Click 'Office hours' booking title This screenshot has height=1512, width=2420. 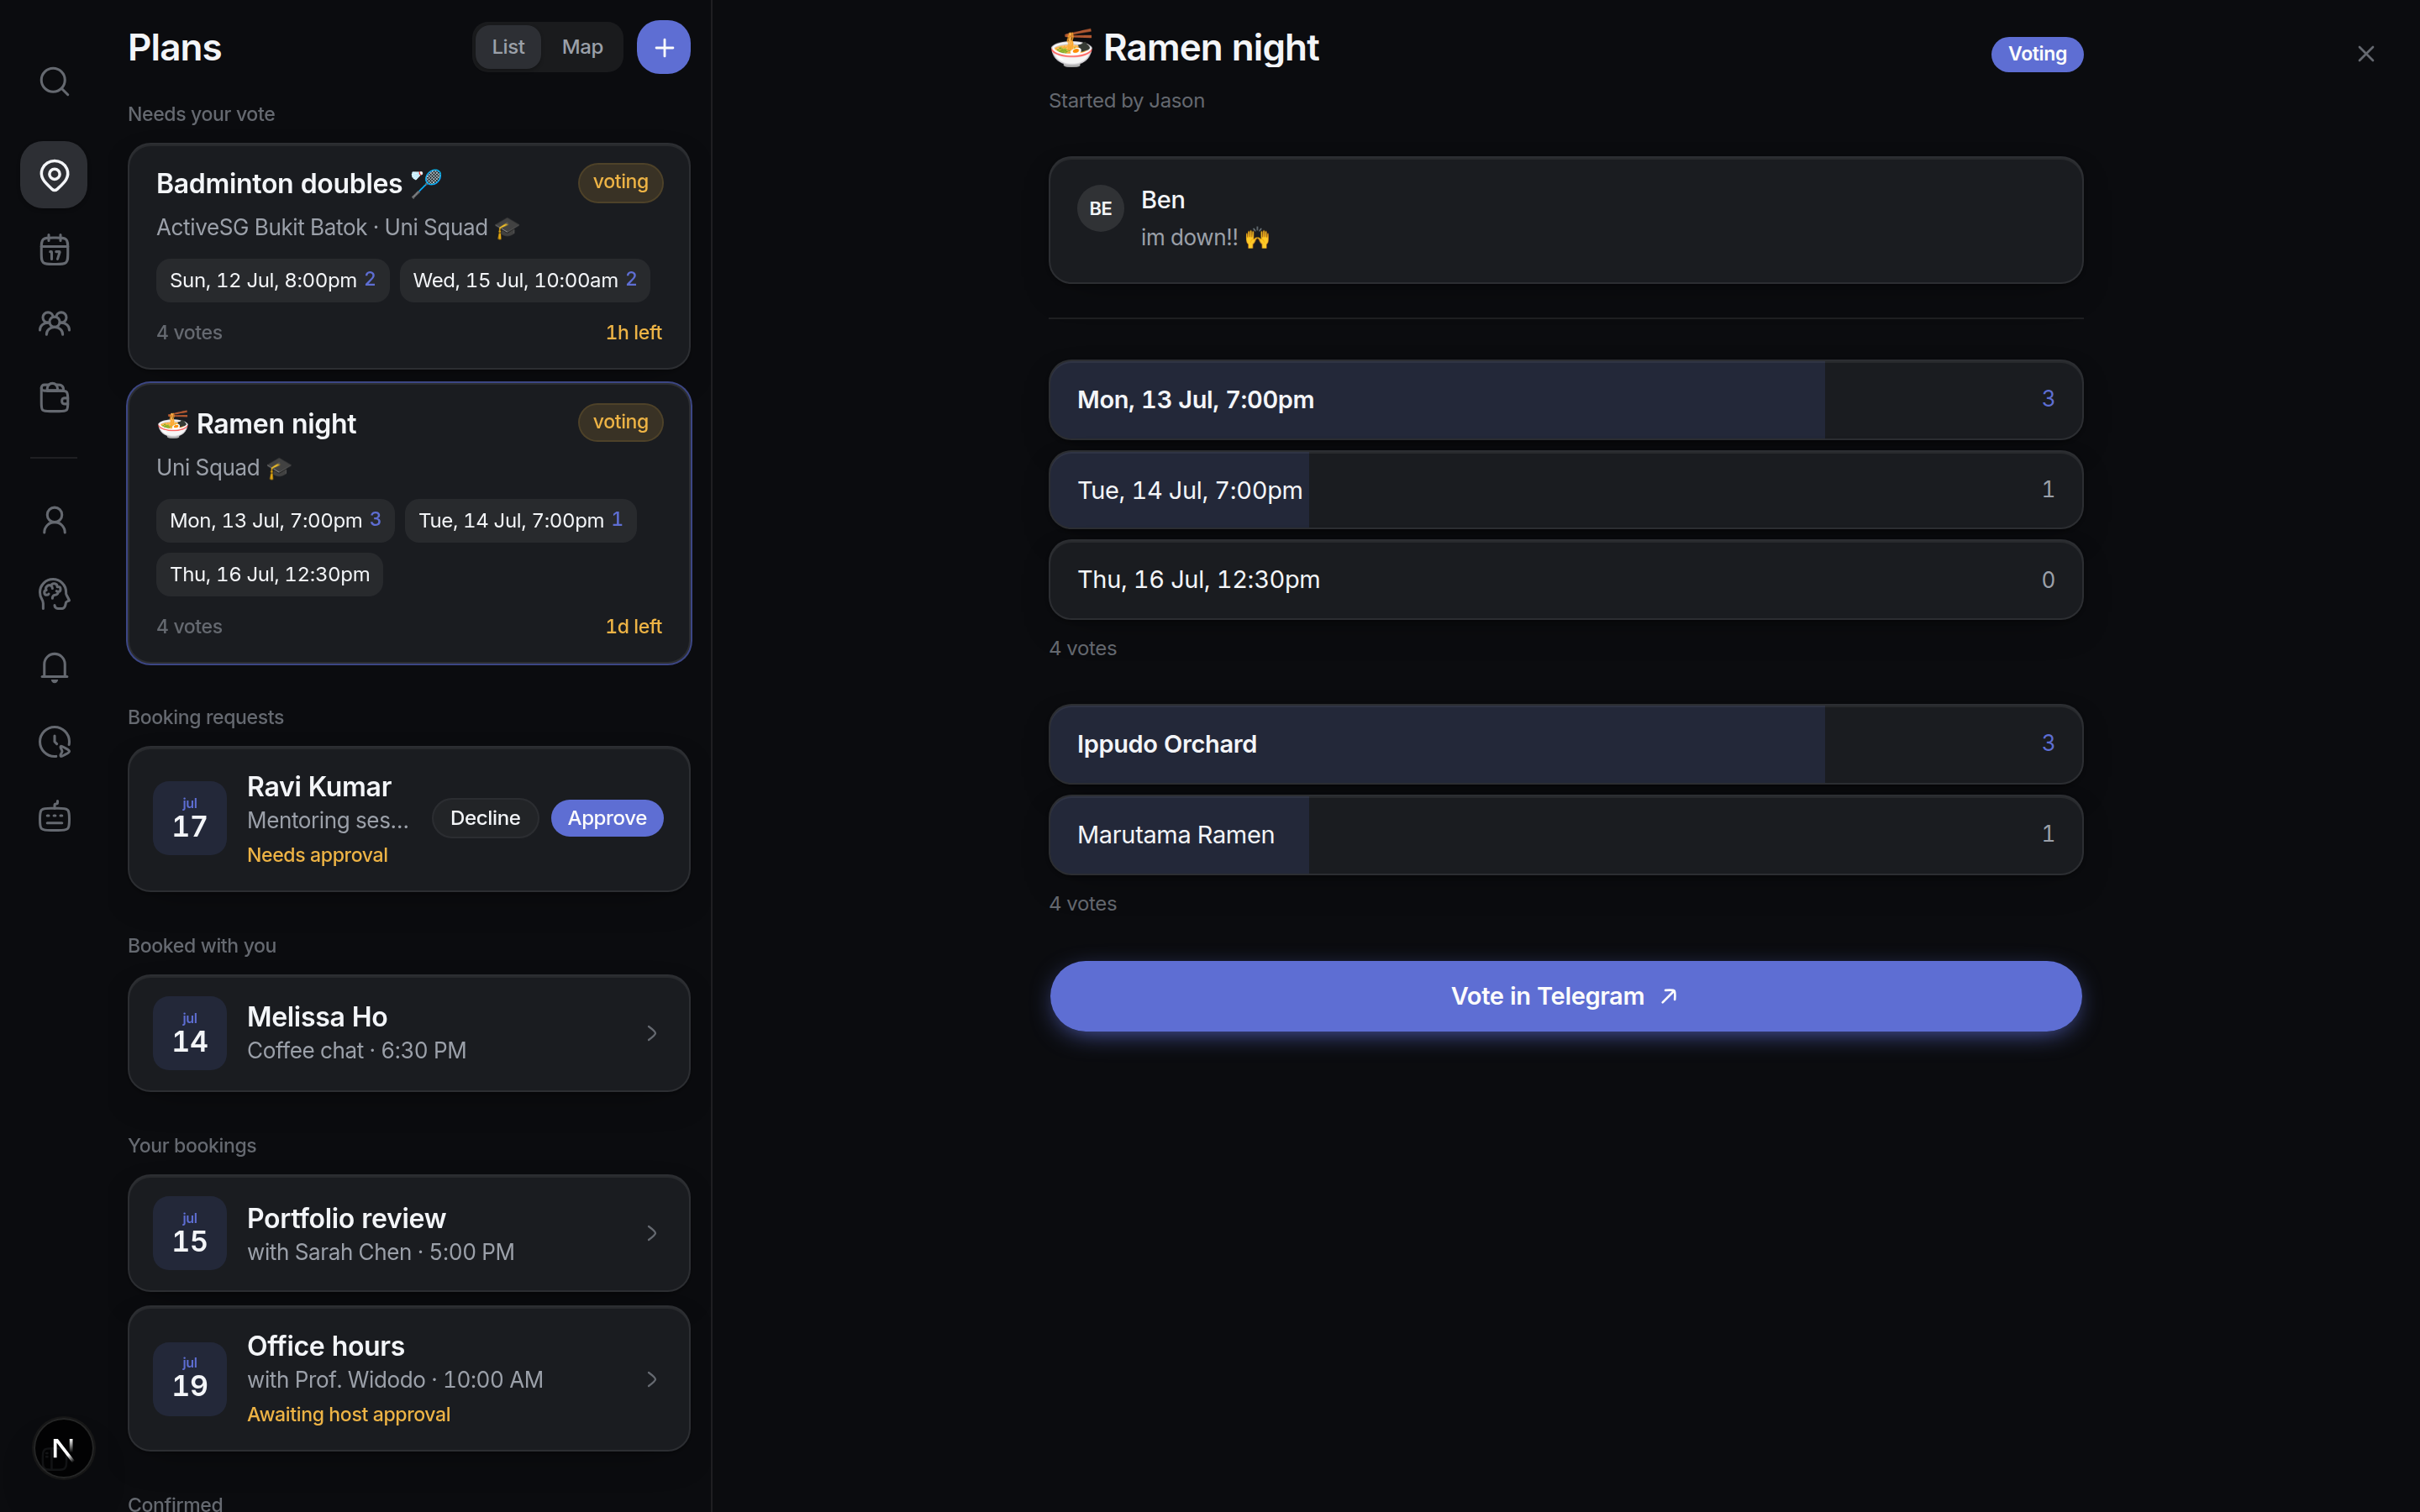pos(326,1346)
